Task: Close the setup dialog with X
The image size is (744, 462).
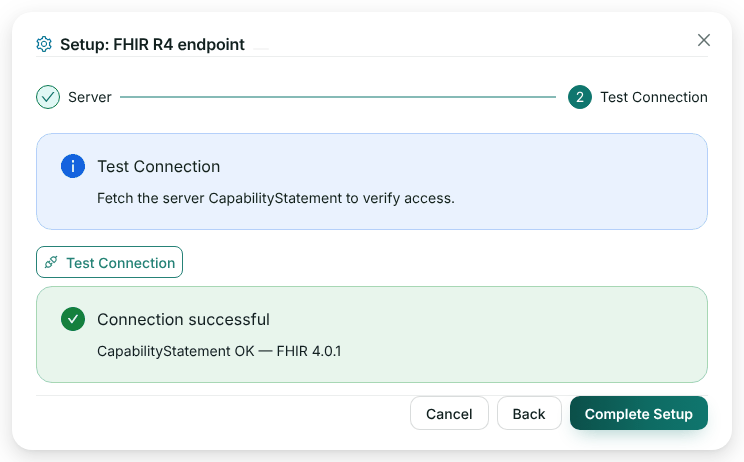Action: (x=704, y=40)
